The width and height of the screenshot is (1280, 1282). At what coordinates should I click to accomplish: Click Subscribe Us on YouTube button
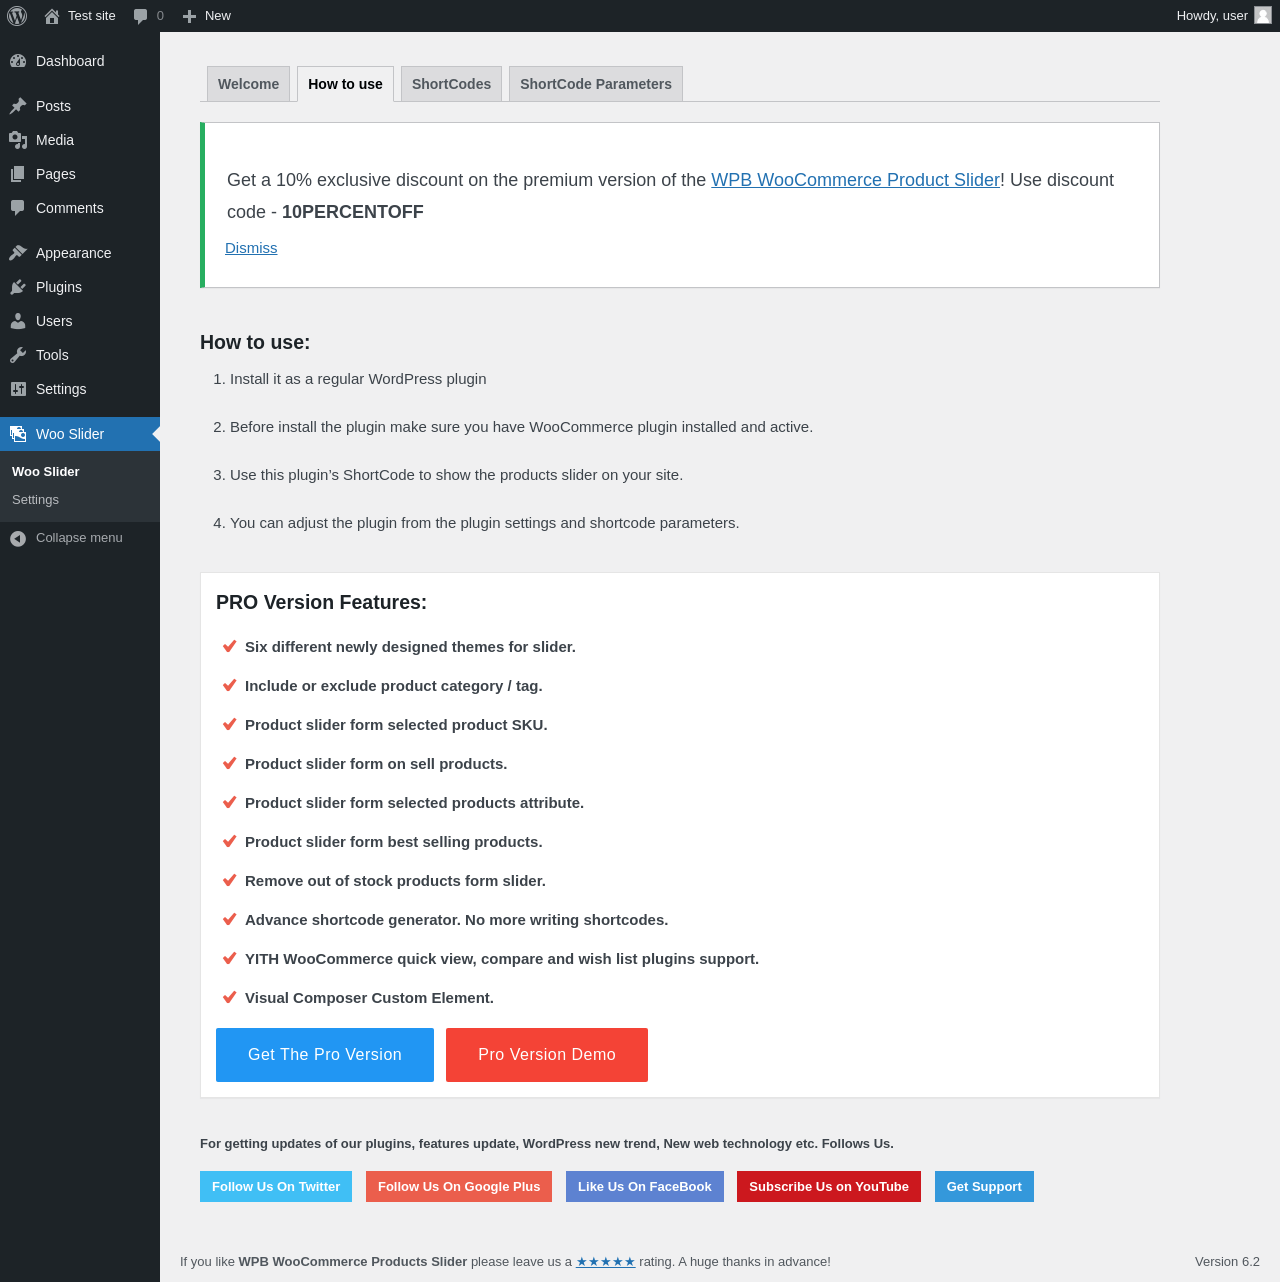click(x=829, y=1187)
